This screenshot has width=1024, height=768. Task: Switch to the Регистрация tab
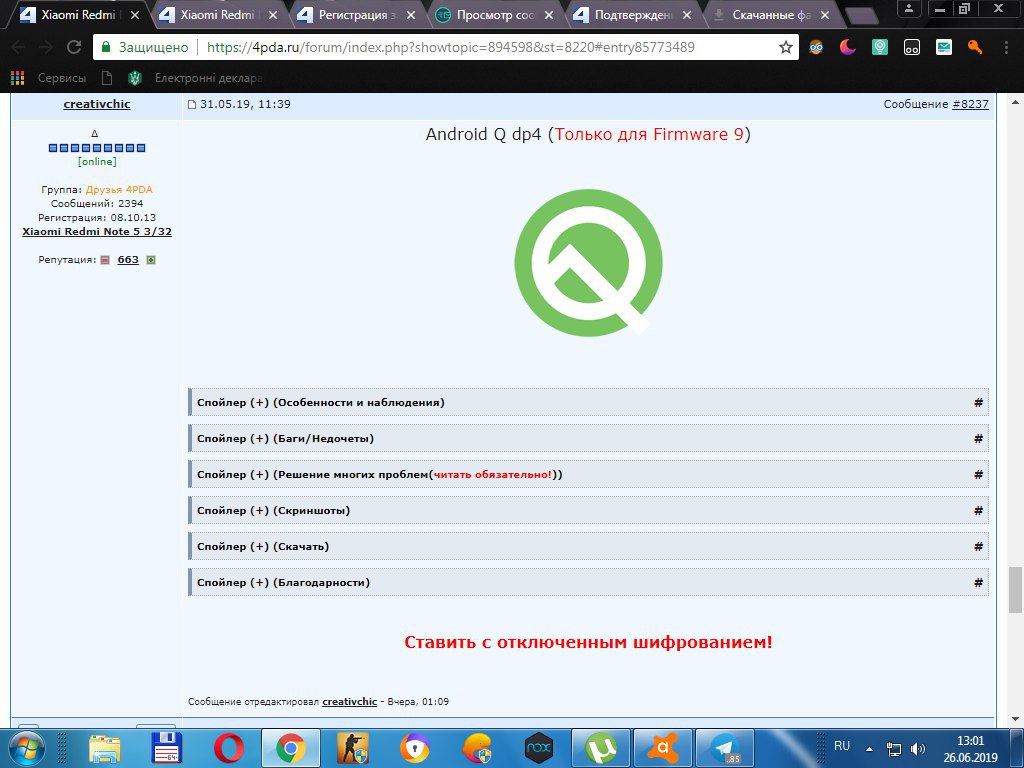pyautogui.click(x=356, y=14)
